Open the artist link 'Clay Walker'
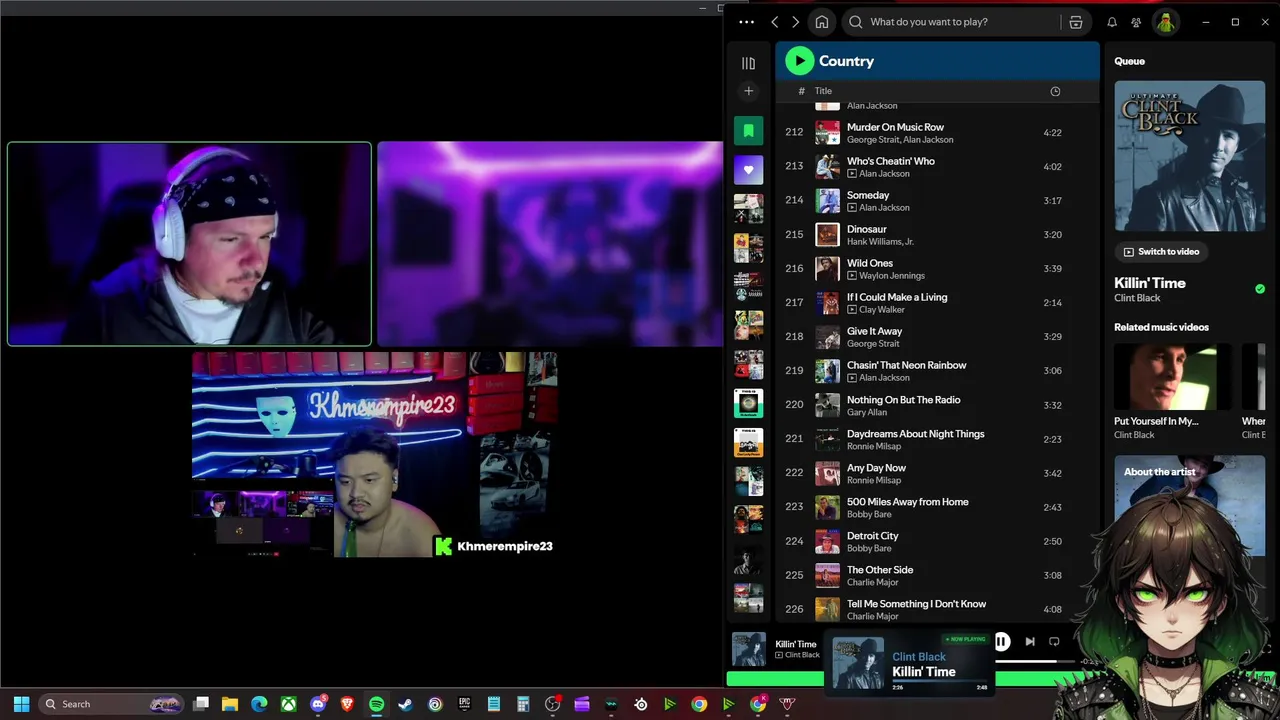This screenshot has width=1280, height=720. [882, 310]
